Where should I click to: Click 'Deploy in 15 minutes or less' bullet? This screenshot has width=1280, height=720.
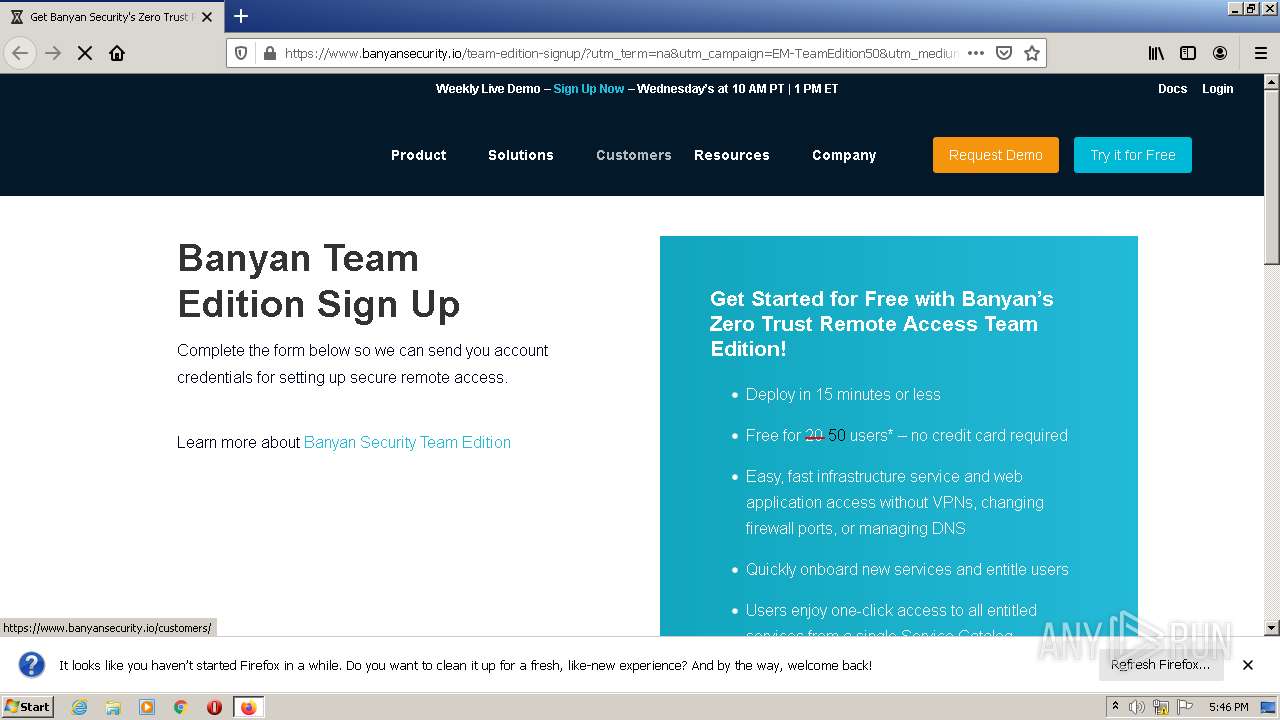(843, 394)
